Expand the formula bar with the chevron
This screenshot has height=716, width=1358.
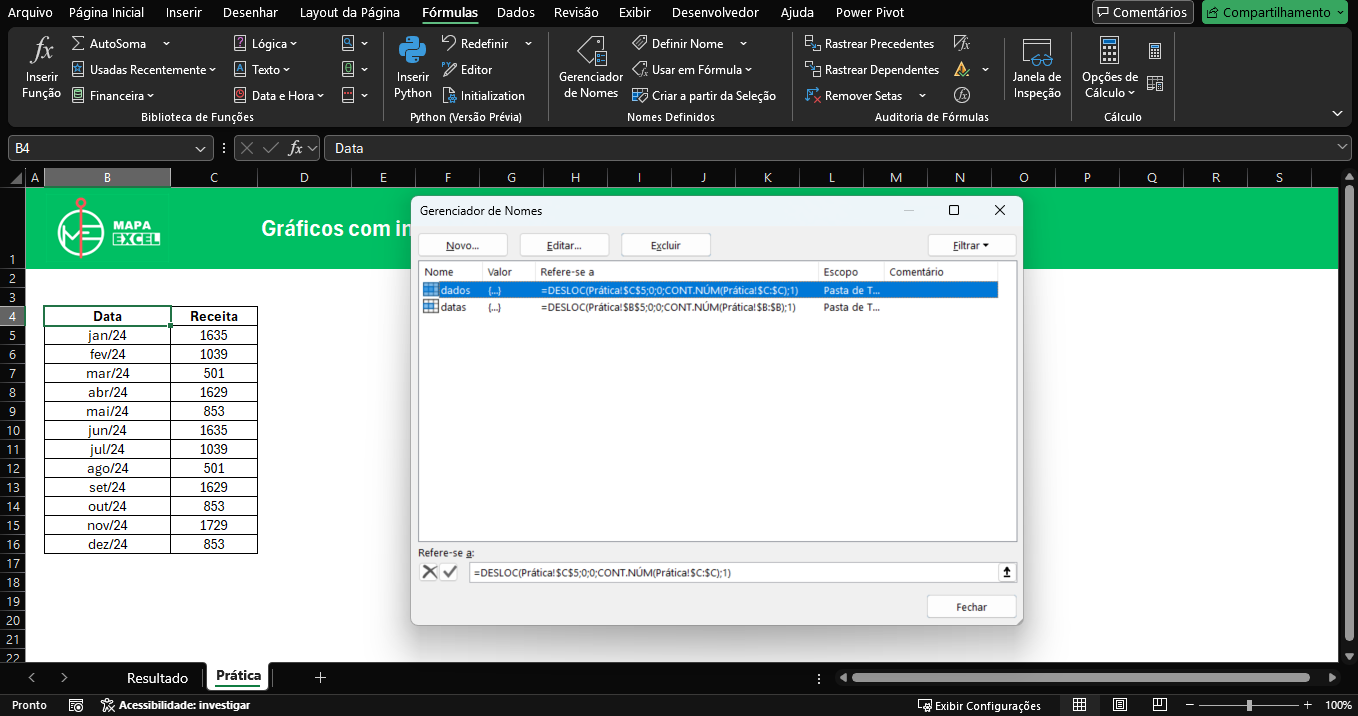point(1343,148)
